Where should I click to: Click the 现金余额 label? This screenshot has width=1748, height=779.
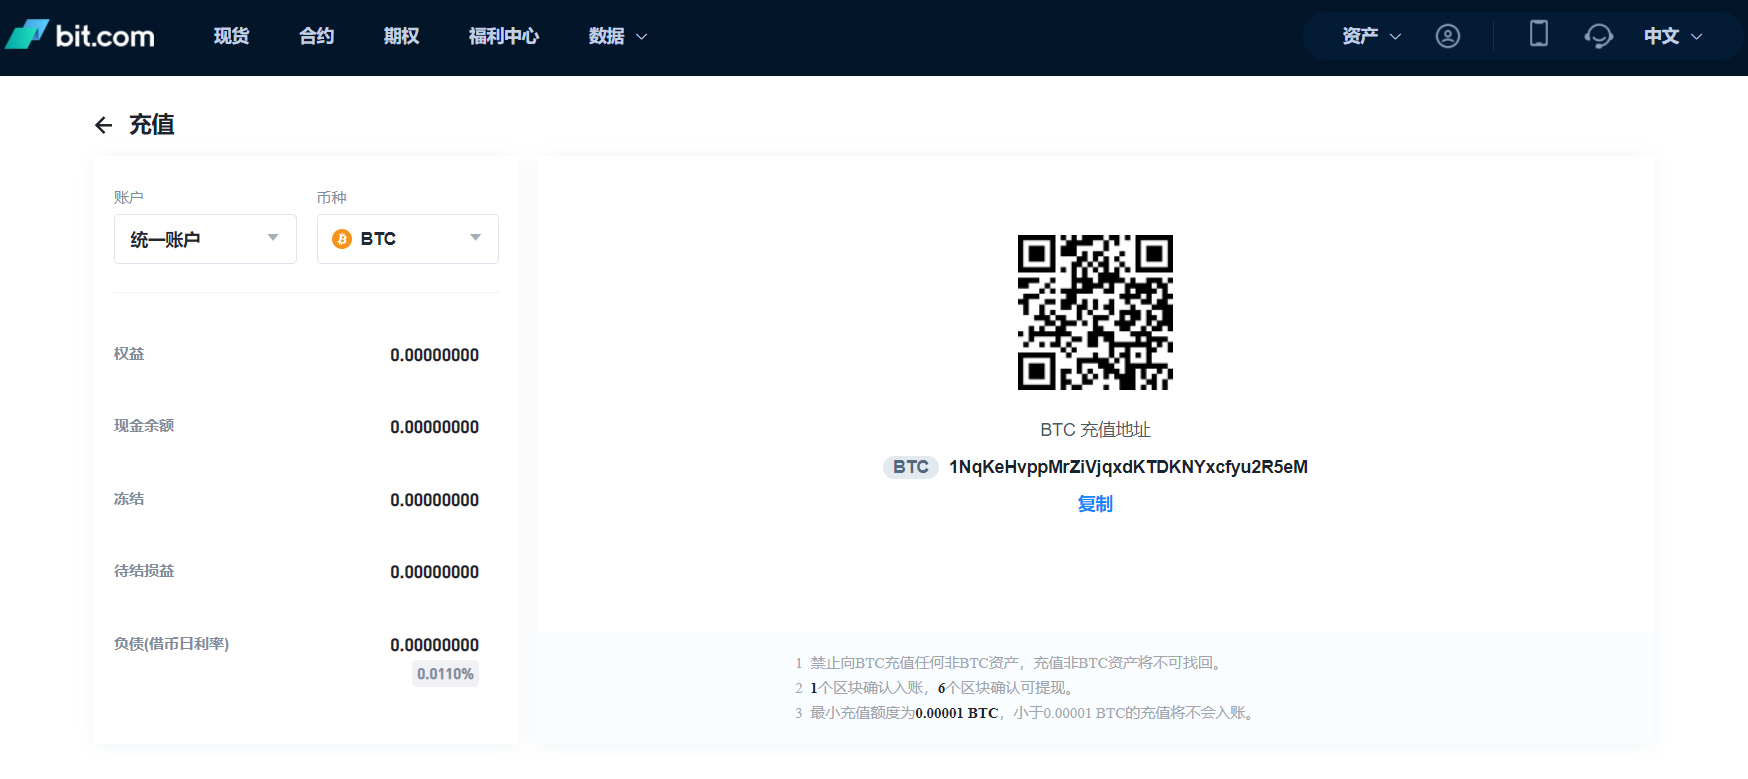[144, 426]
